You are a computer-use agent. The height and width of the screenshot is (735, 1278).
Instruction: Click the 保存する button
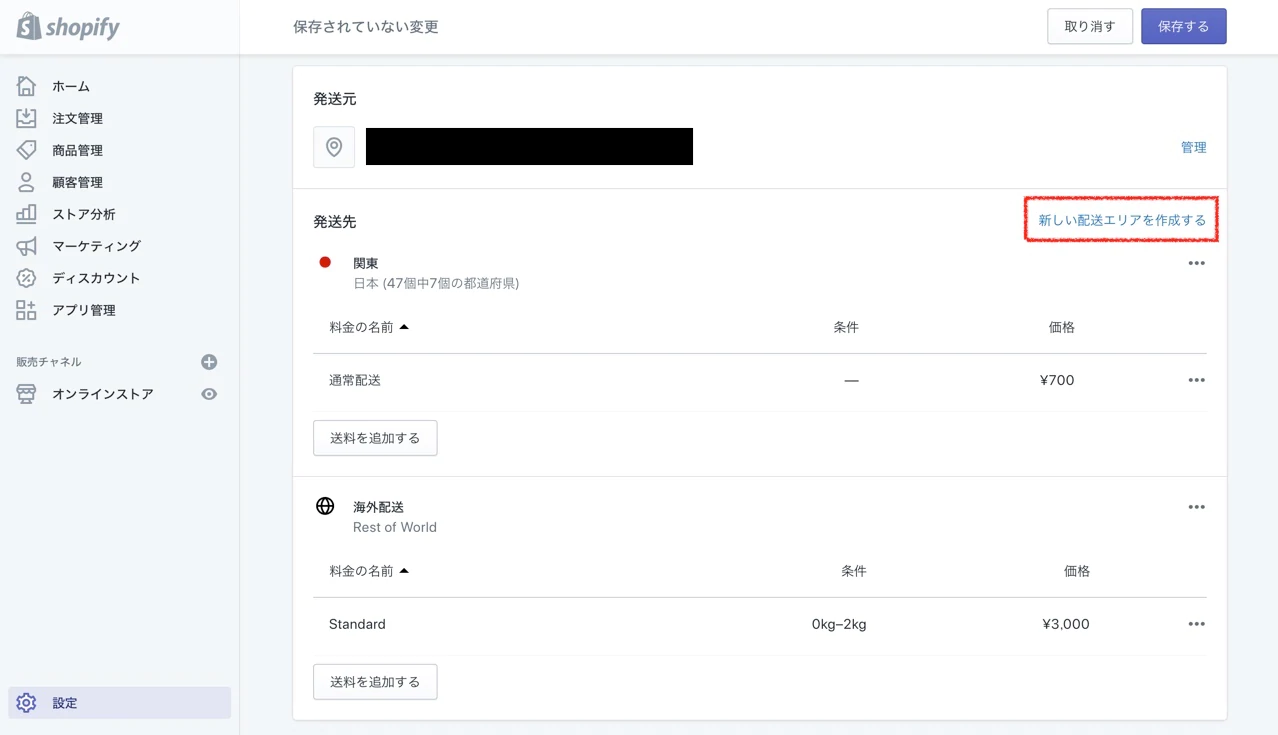[x=1183, y=27]
